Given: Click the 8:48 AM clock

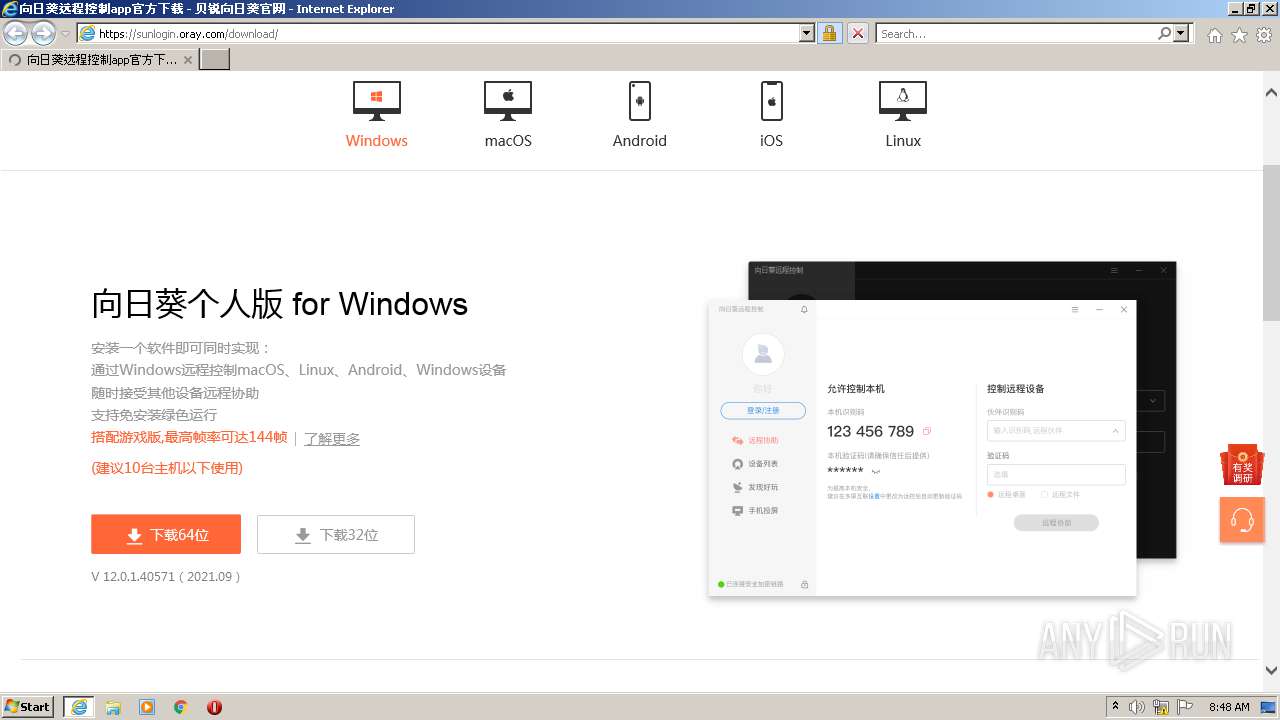Looking at the screenshot, I should pyautogui.click(x=1229, y=707).
